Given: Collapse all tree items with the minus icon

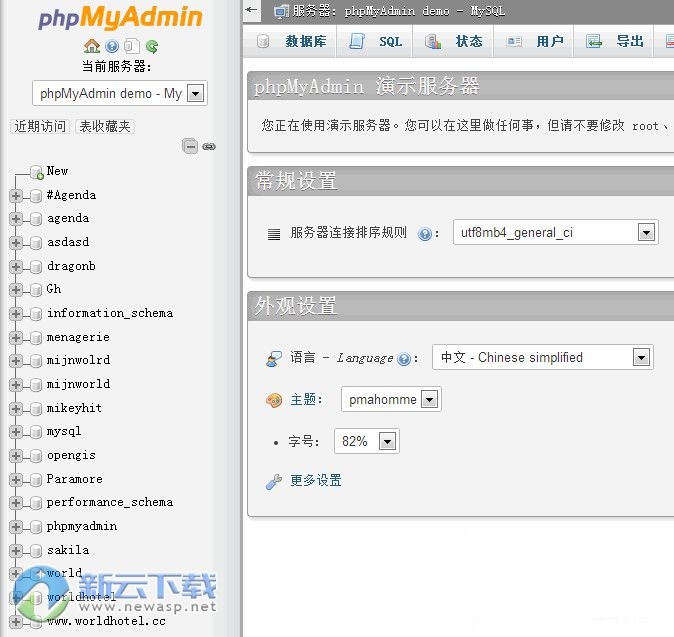Looking at the screenshot, I should tap(190, 146).
